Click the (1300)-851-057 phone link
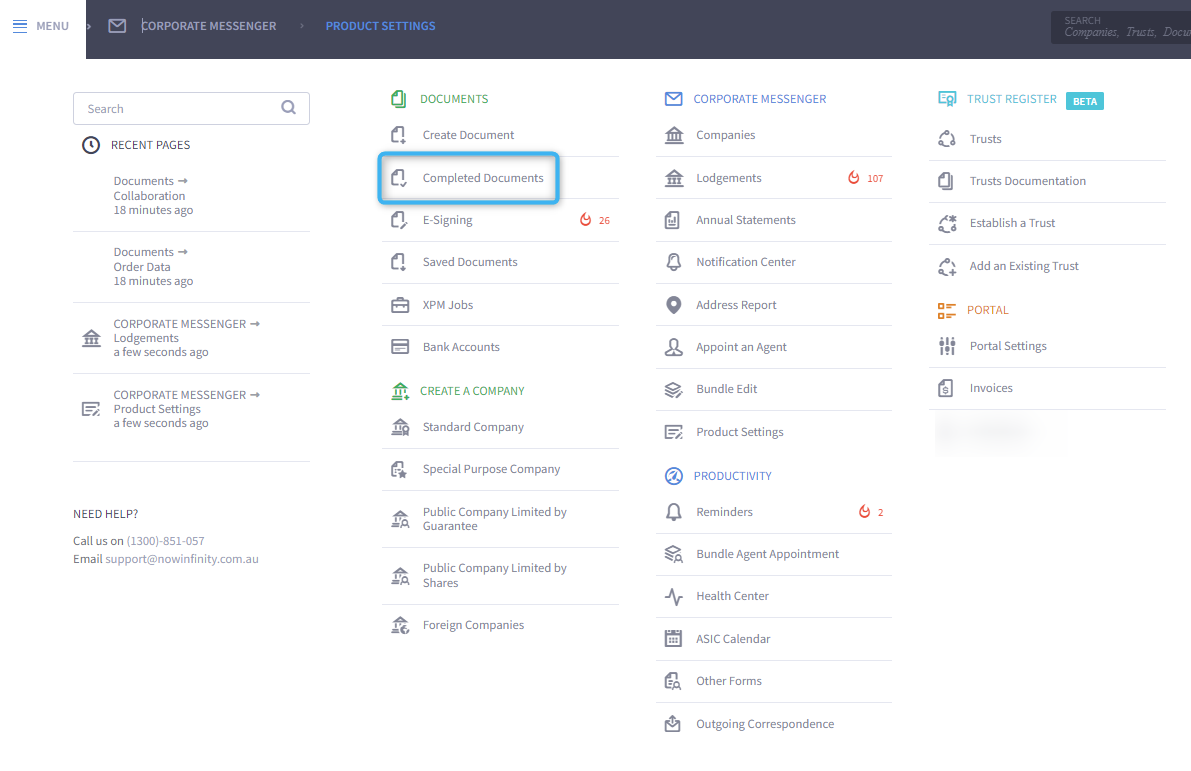This screenshot has height=771, width=1191. [166, 541]
